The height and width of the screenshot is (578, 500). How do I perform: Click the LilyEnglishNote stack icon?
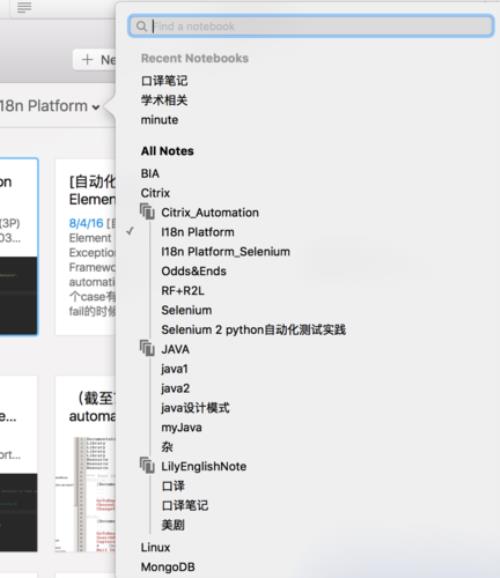pos(147,465)
